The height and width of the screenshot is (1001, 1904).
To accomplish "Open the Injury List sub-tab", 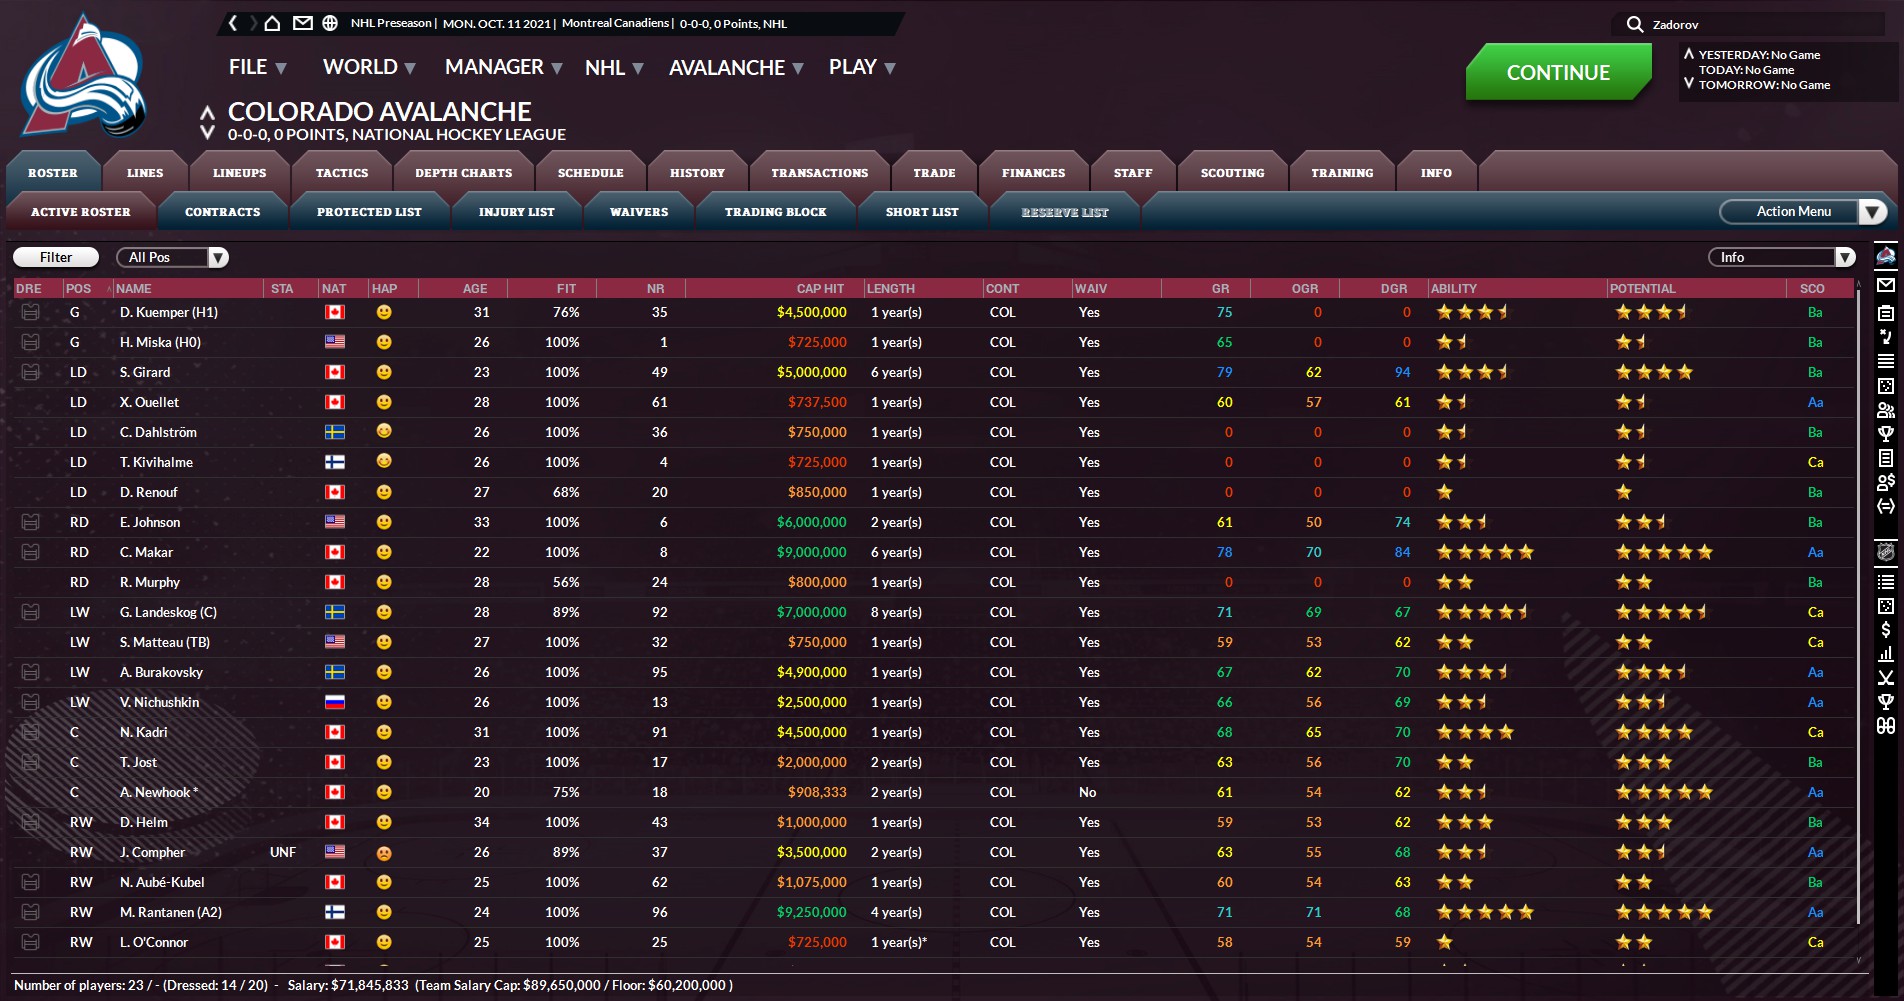I will click(x=516, y=212).
